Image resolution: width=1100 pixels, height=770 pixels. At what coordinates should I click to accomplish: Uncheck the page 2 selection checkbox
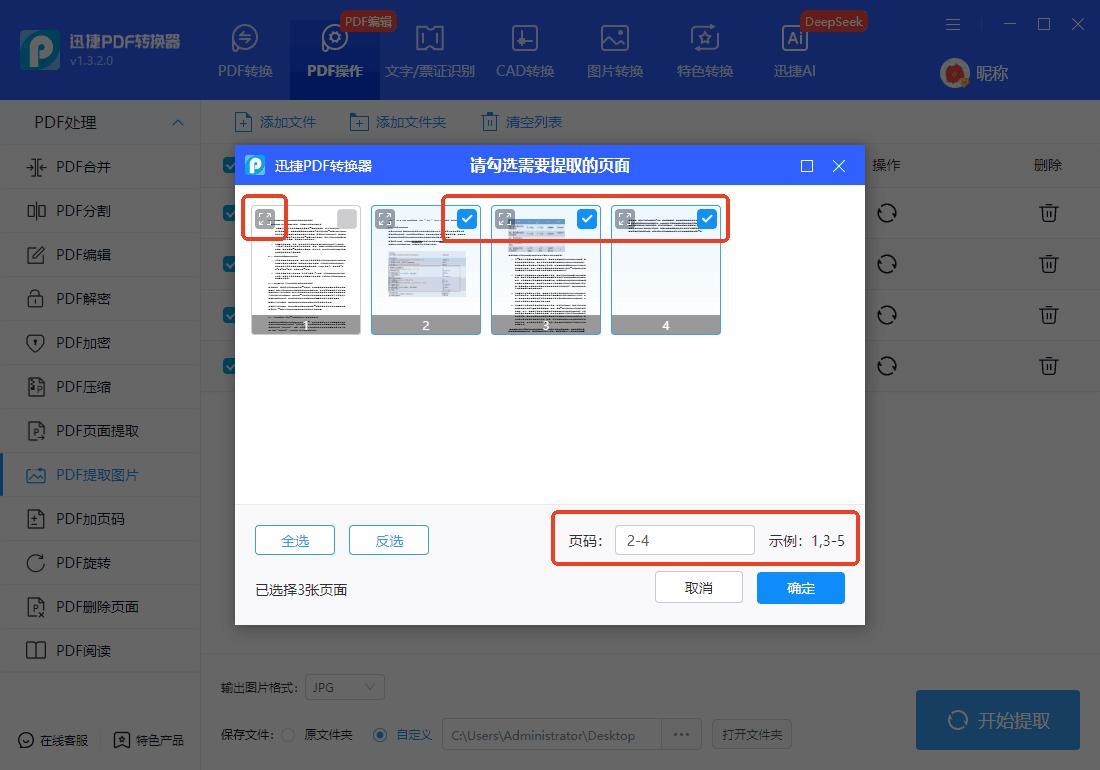point(467,219)
